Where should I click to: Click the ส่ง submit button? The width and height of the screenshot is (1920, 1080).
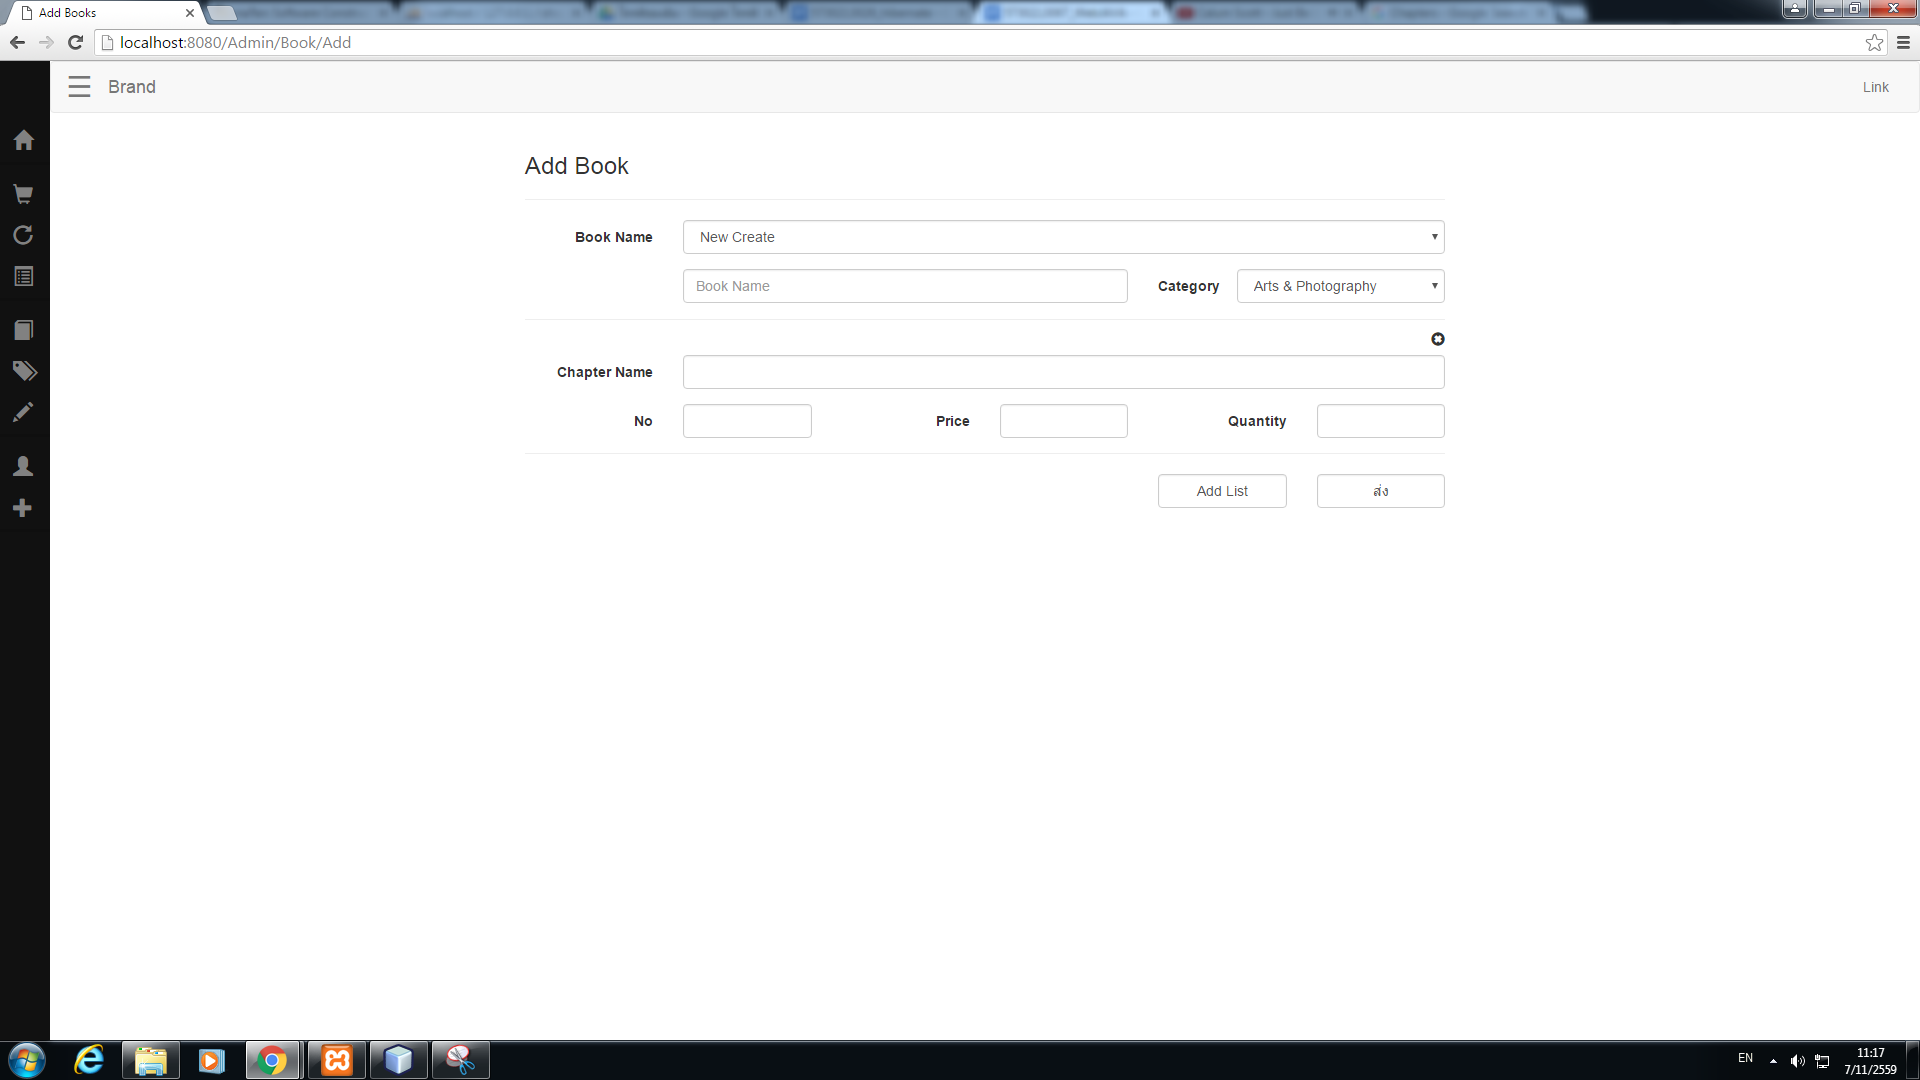coord(1380,491)
